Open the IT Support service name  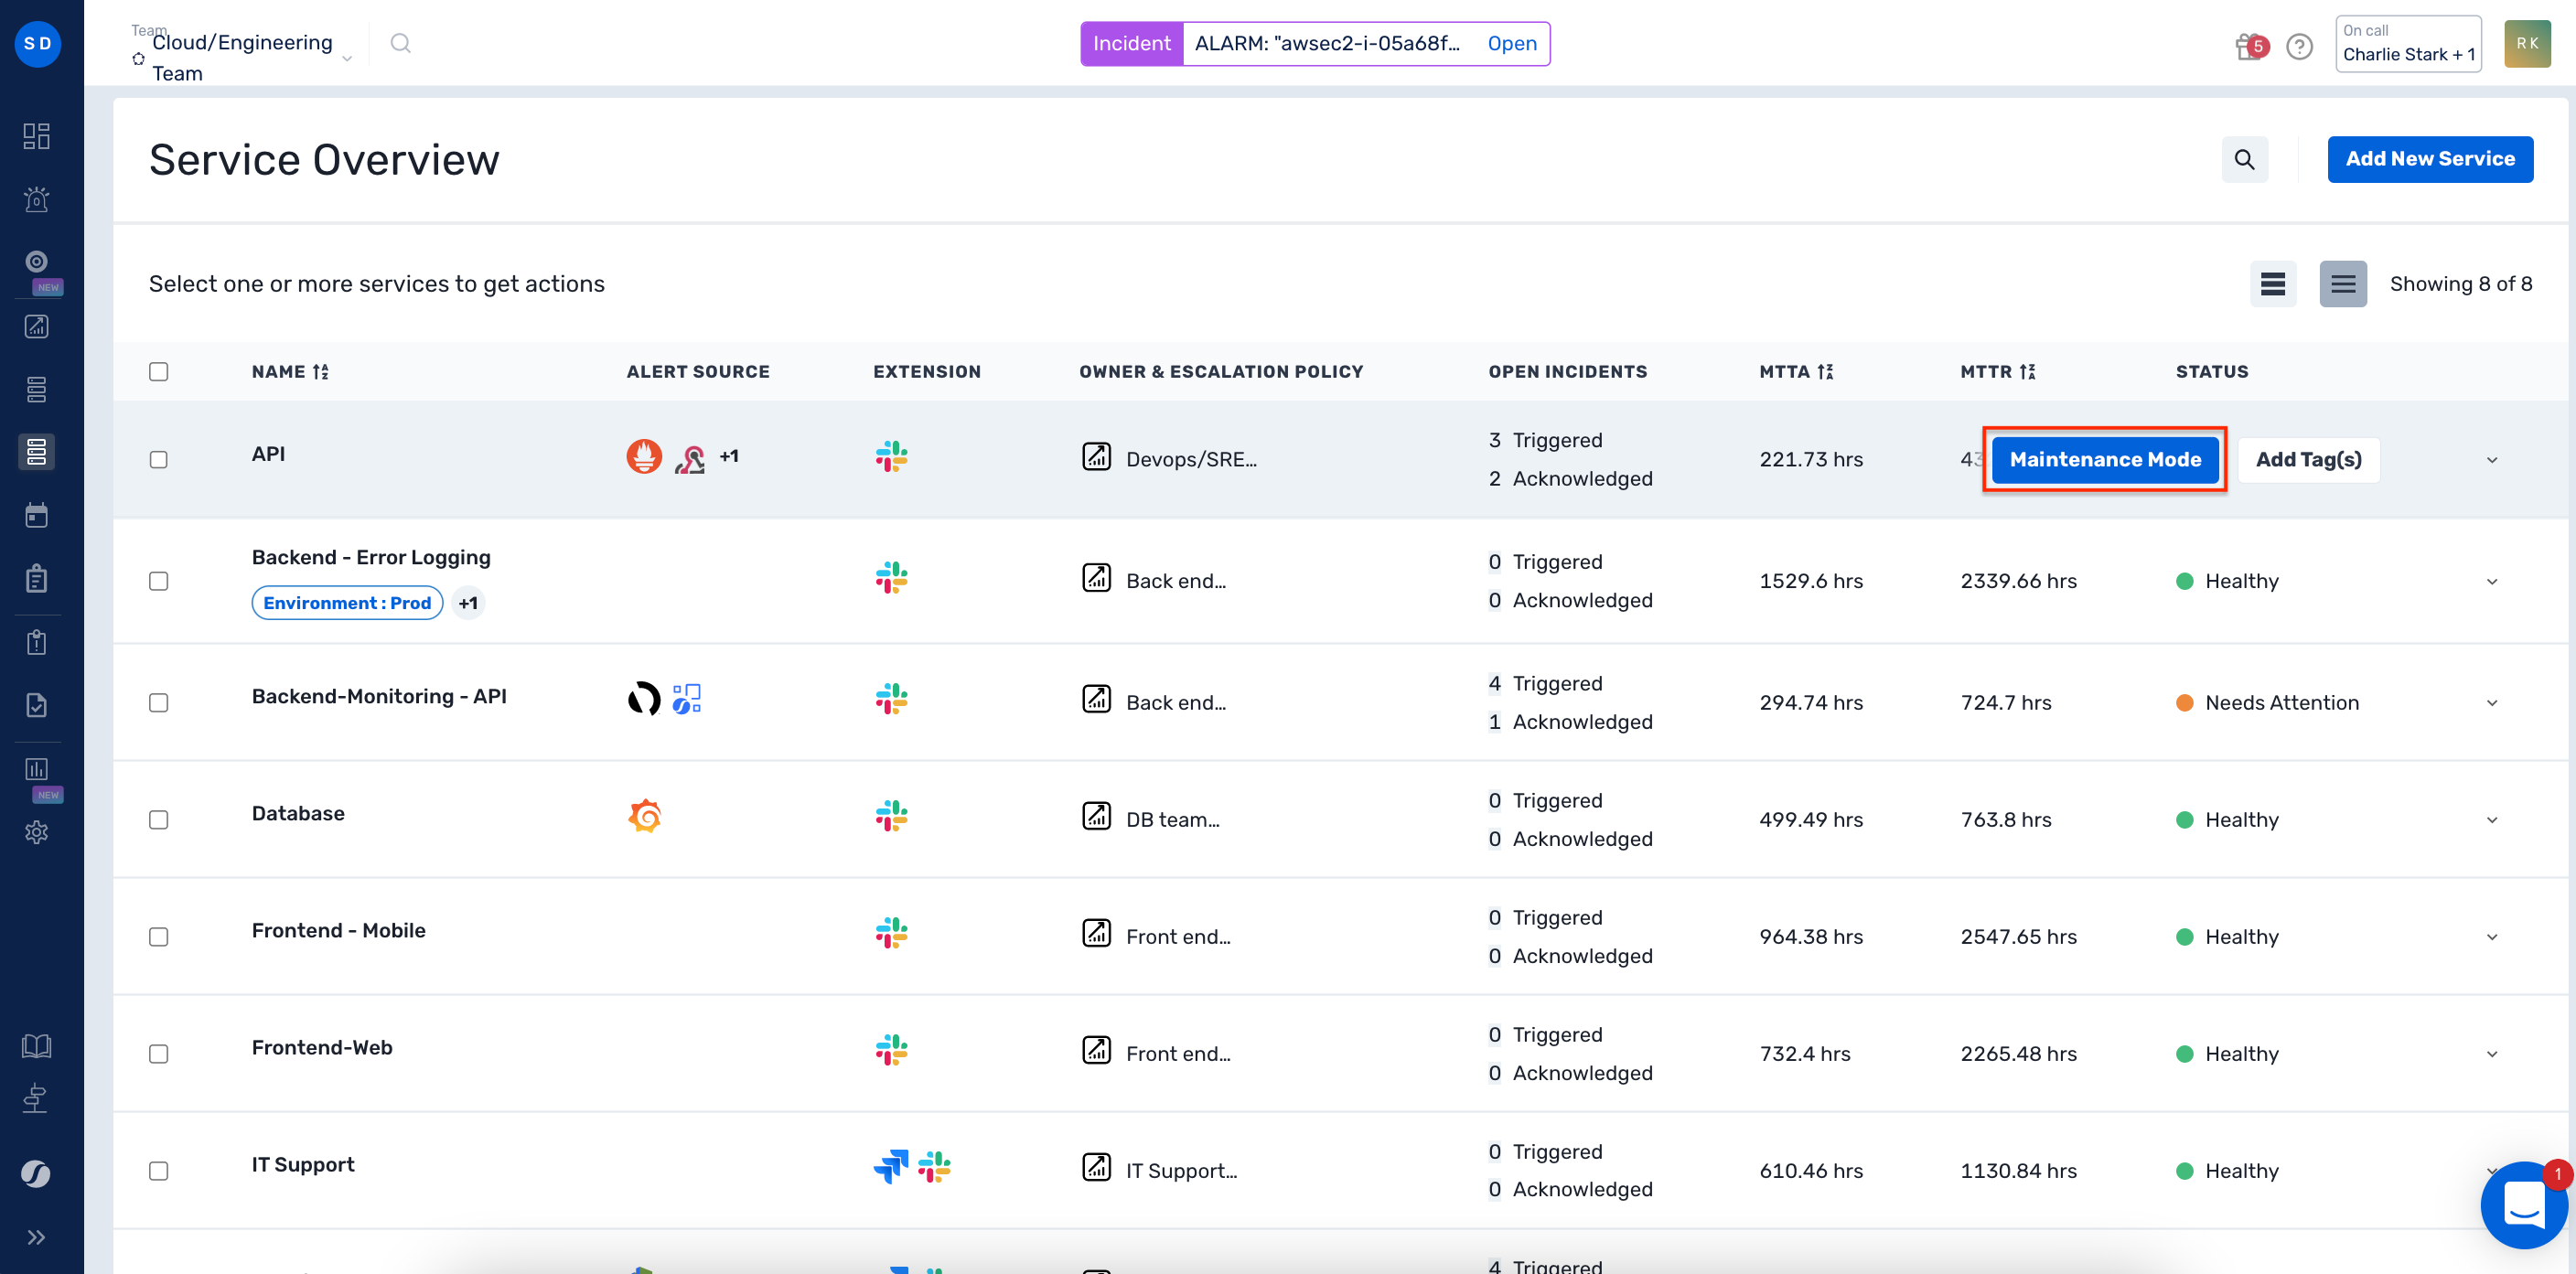(x=303, y=1163)
